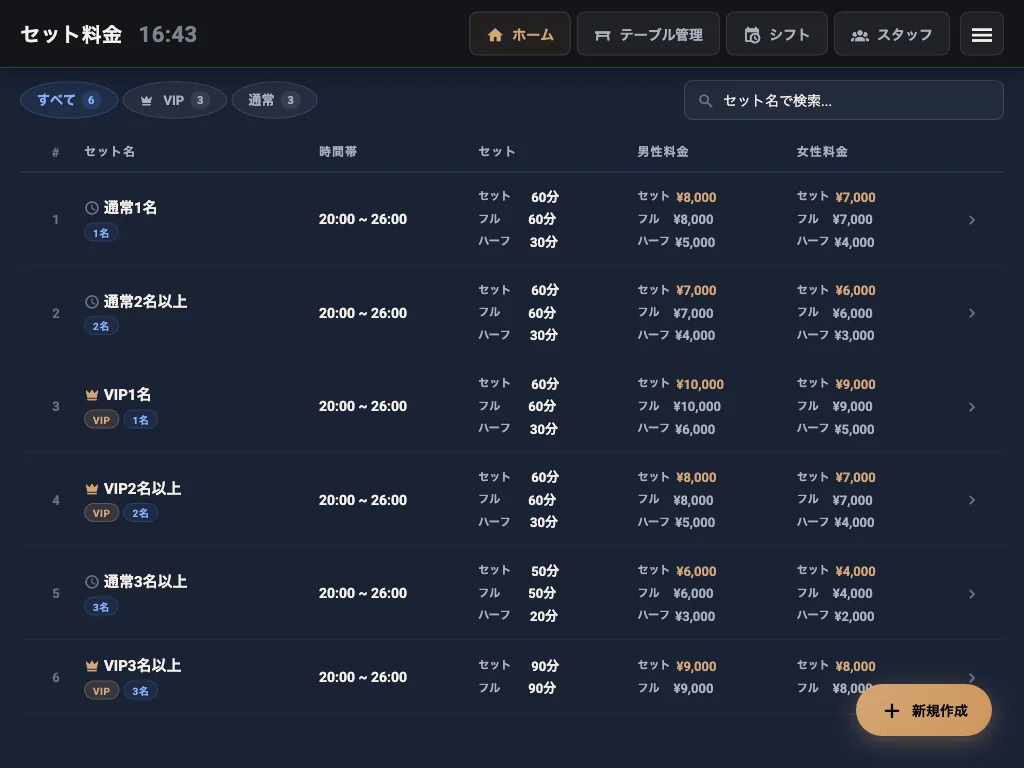Click the crown icon beside VIP3名以上
1024x768 pixels.
[x=92, y=665]
